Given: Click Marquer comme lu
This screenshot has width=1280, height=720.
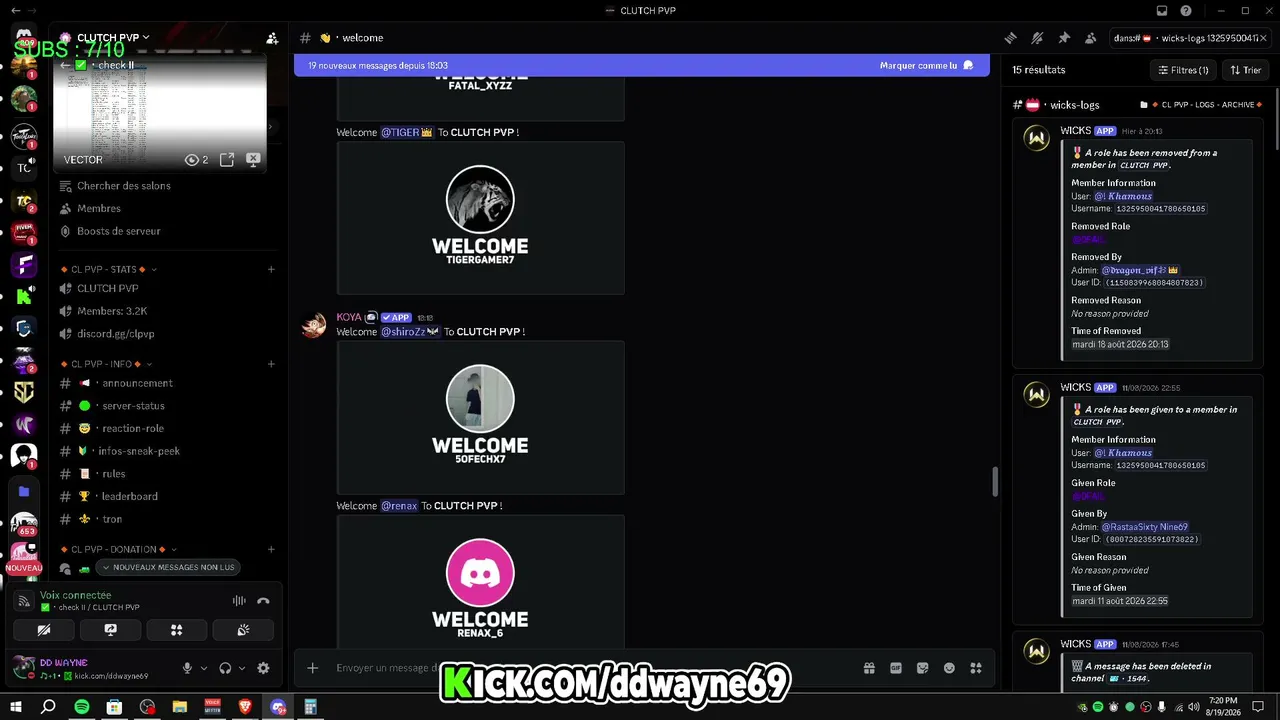Looking at the screenshot, I should 926,65.
